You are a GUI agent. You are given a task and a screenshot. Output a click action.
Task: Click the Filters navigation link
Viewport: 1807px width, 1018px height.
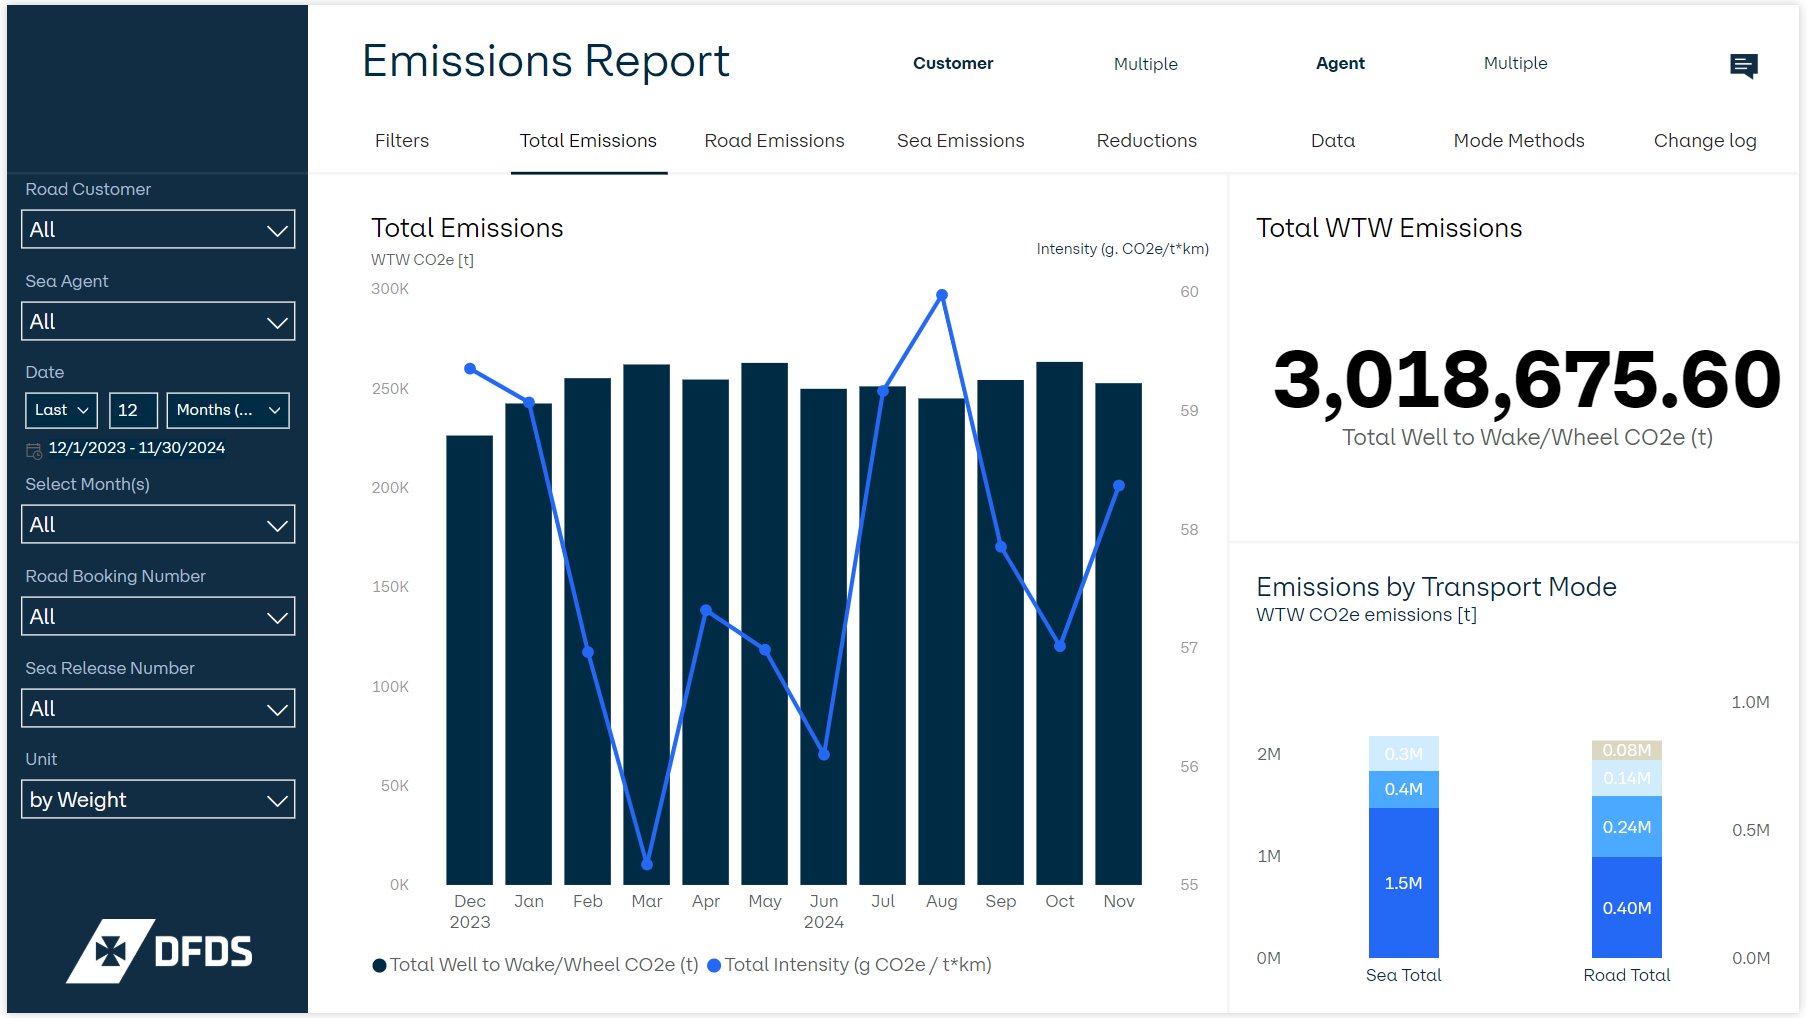tap(401, 140)
